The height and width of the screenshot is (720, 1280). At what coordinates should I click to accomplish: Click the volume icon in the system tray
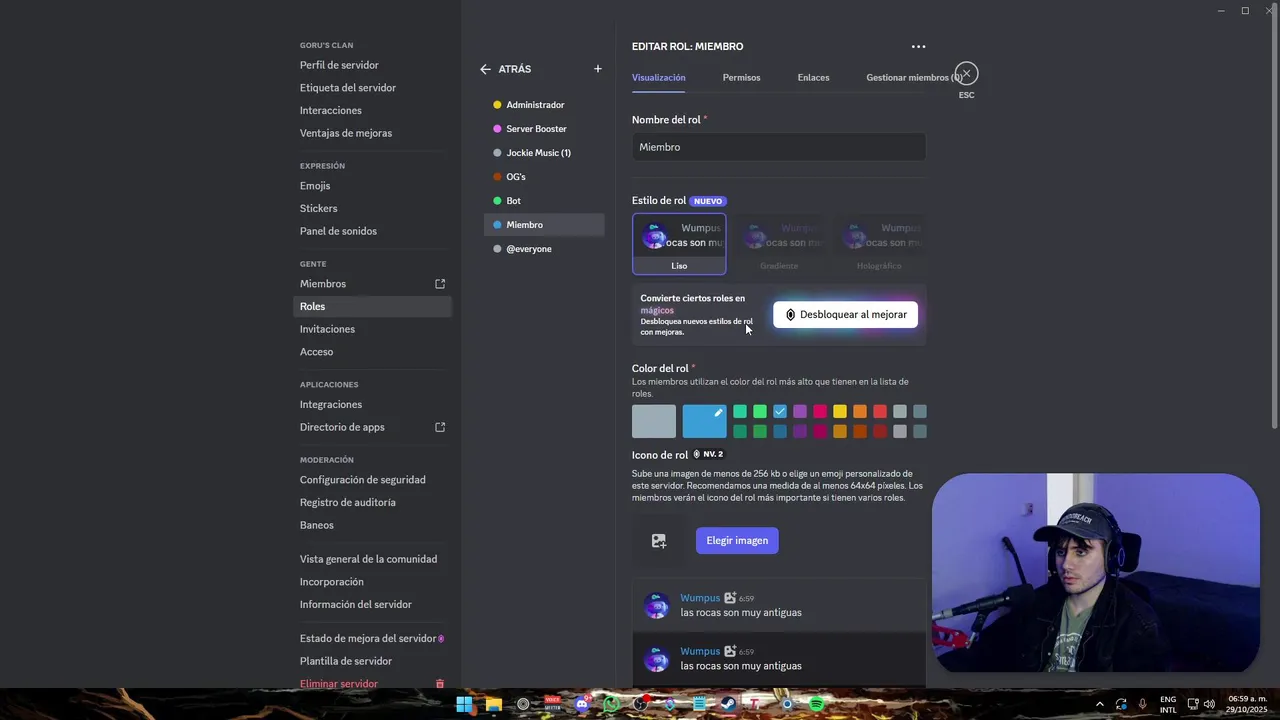(1210, 704)
